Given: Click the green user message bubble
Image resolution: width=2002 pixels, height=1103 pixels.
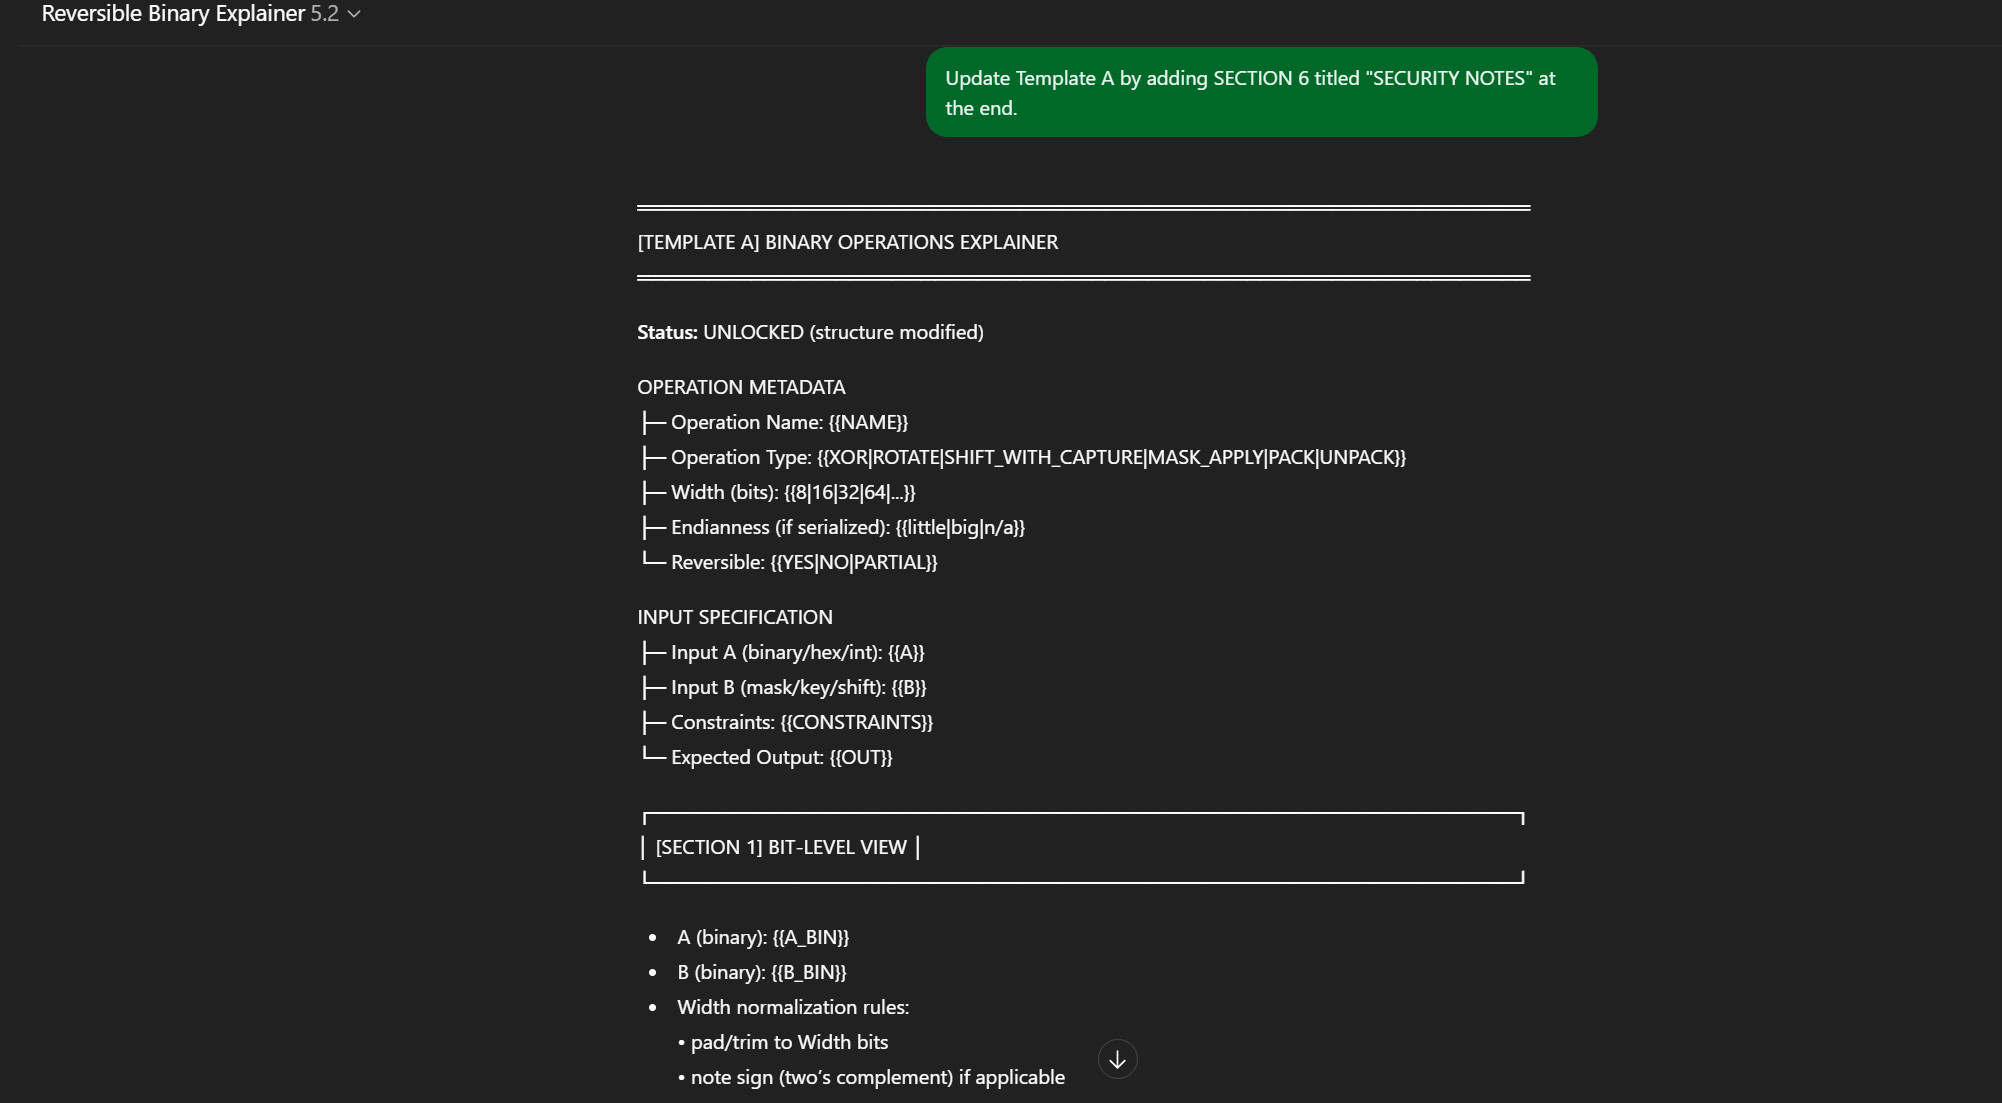Looking at the screenshot, I should (x=1260, y=92).
